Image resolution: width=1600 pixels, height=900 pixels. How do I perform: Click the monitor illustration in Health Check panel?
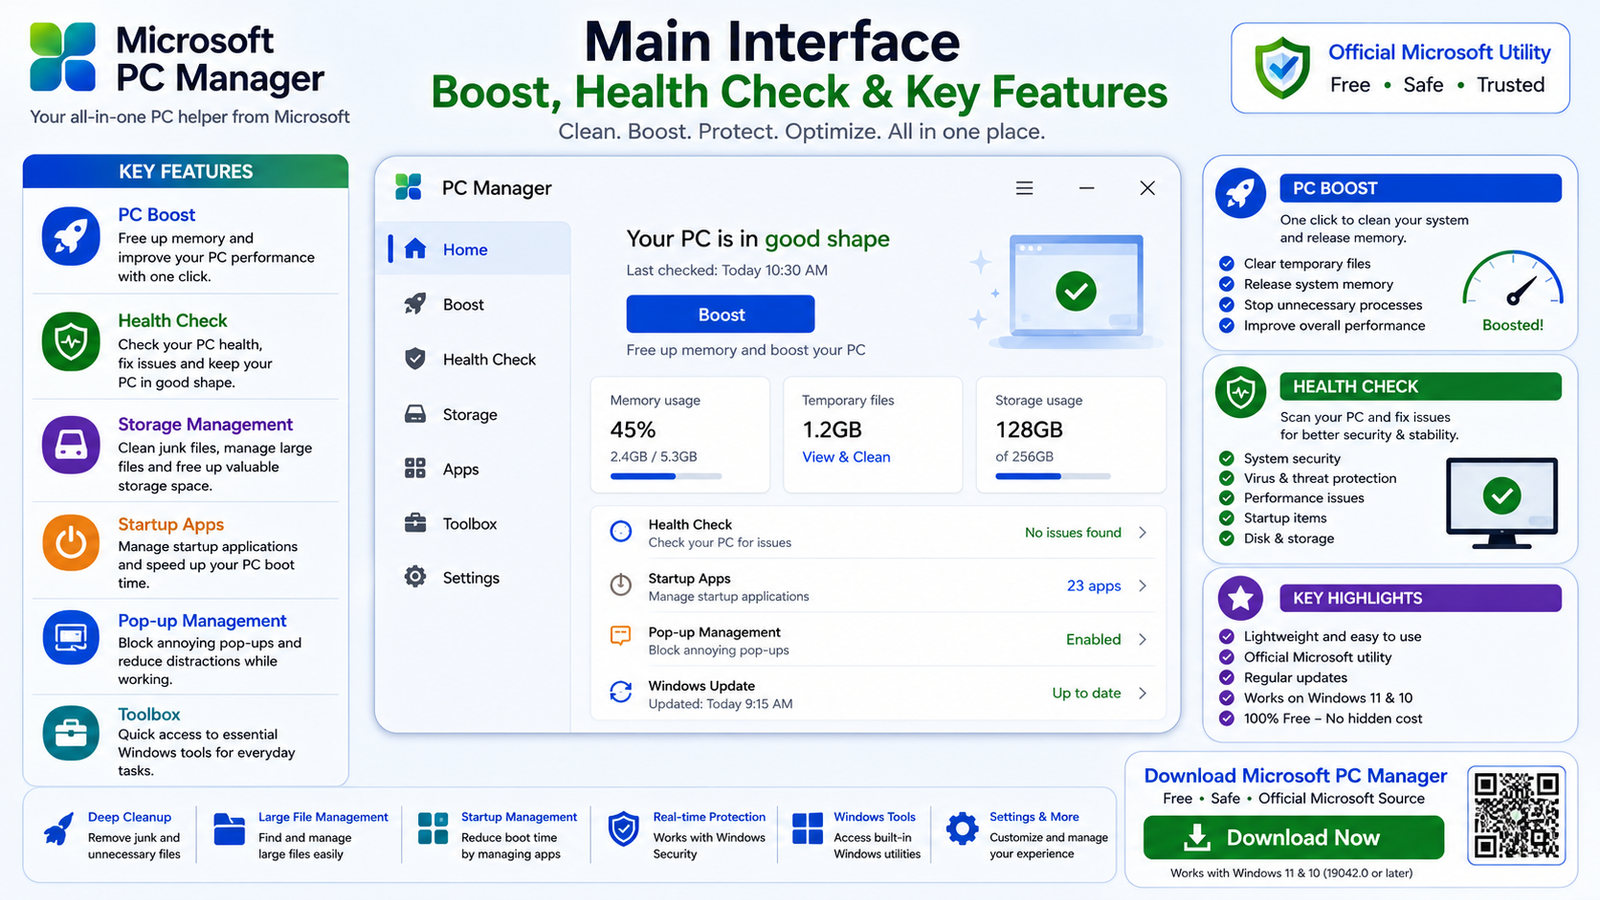(1502, 503)
